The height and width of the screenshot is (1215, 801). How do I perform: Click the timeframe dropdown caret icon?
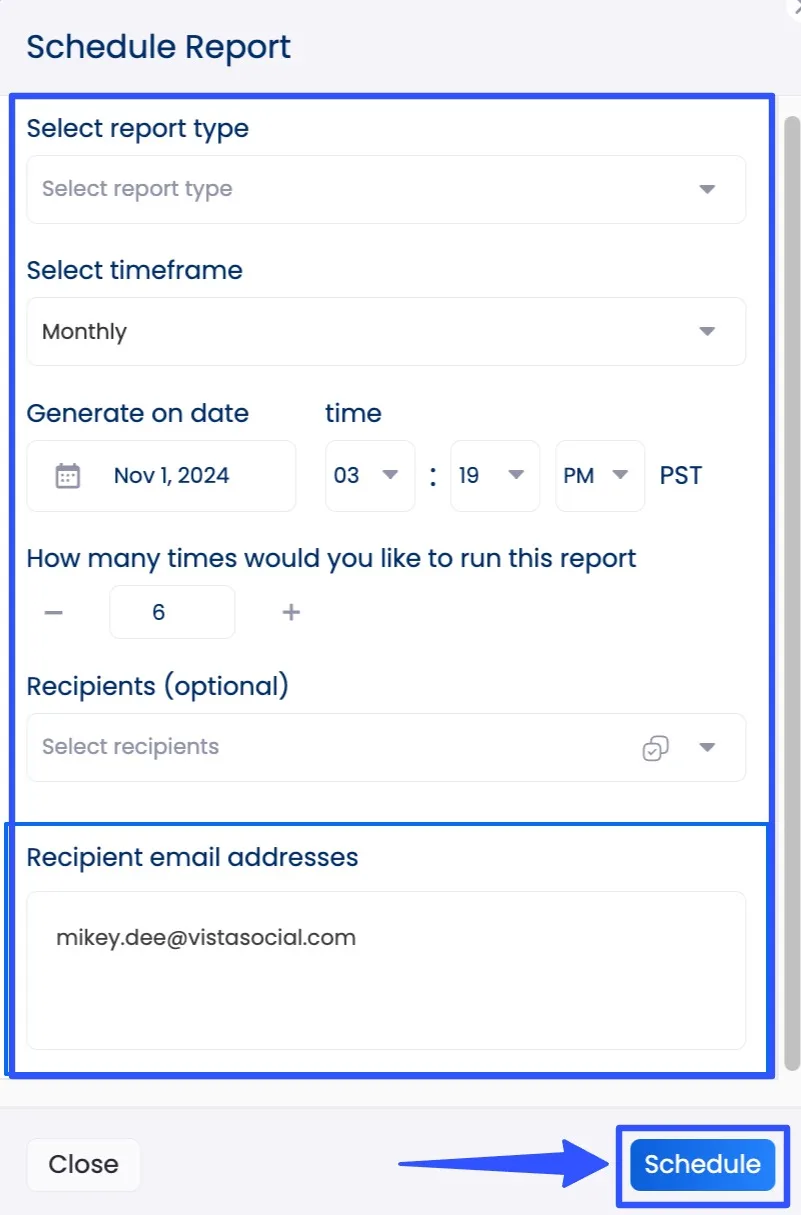click(x=707, y=332)
